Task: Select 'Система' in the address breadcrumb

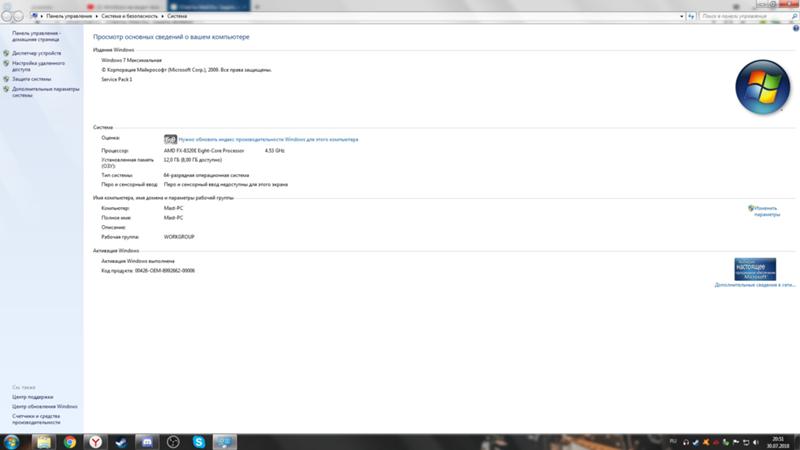Action: [177, 16]
